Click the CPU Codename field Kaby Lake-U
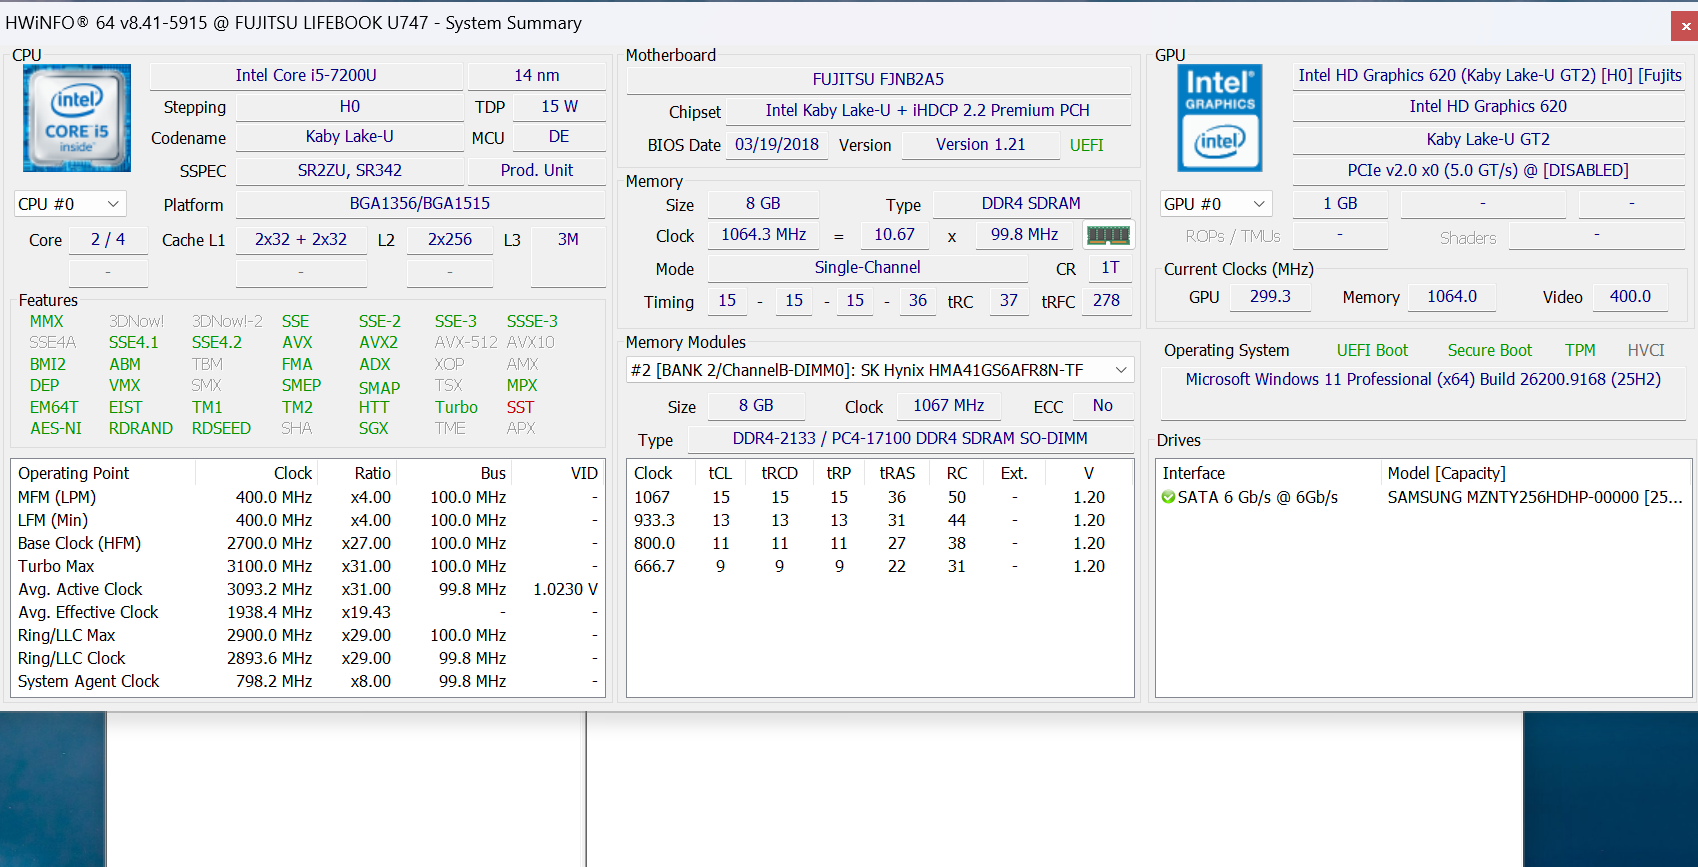Image resolution: width=1698 pixels, height=867 pixels. pos(350,137)
